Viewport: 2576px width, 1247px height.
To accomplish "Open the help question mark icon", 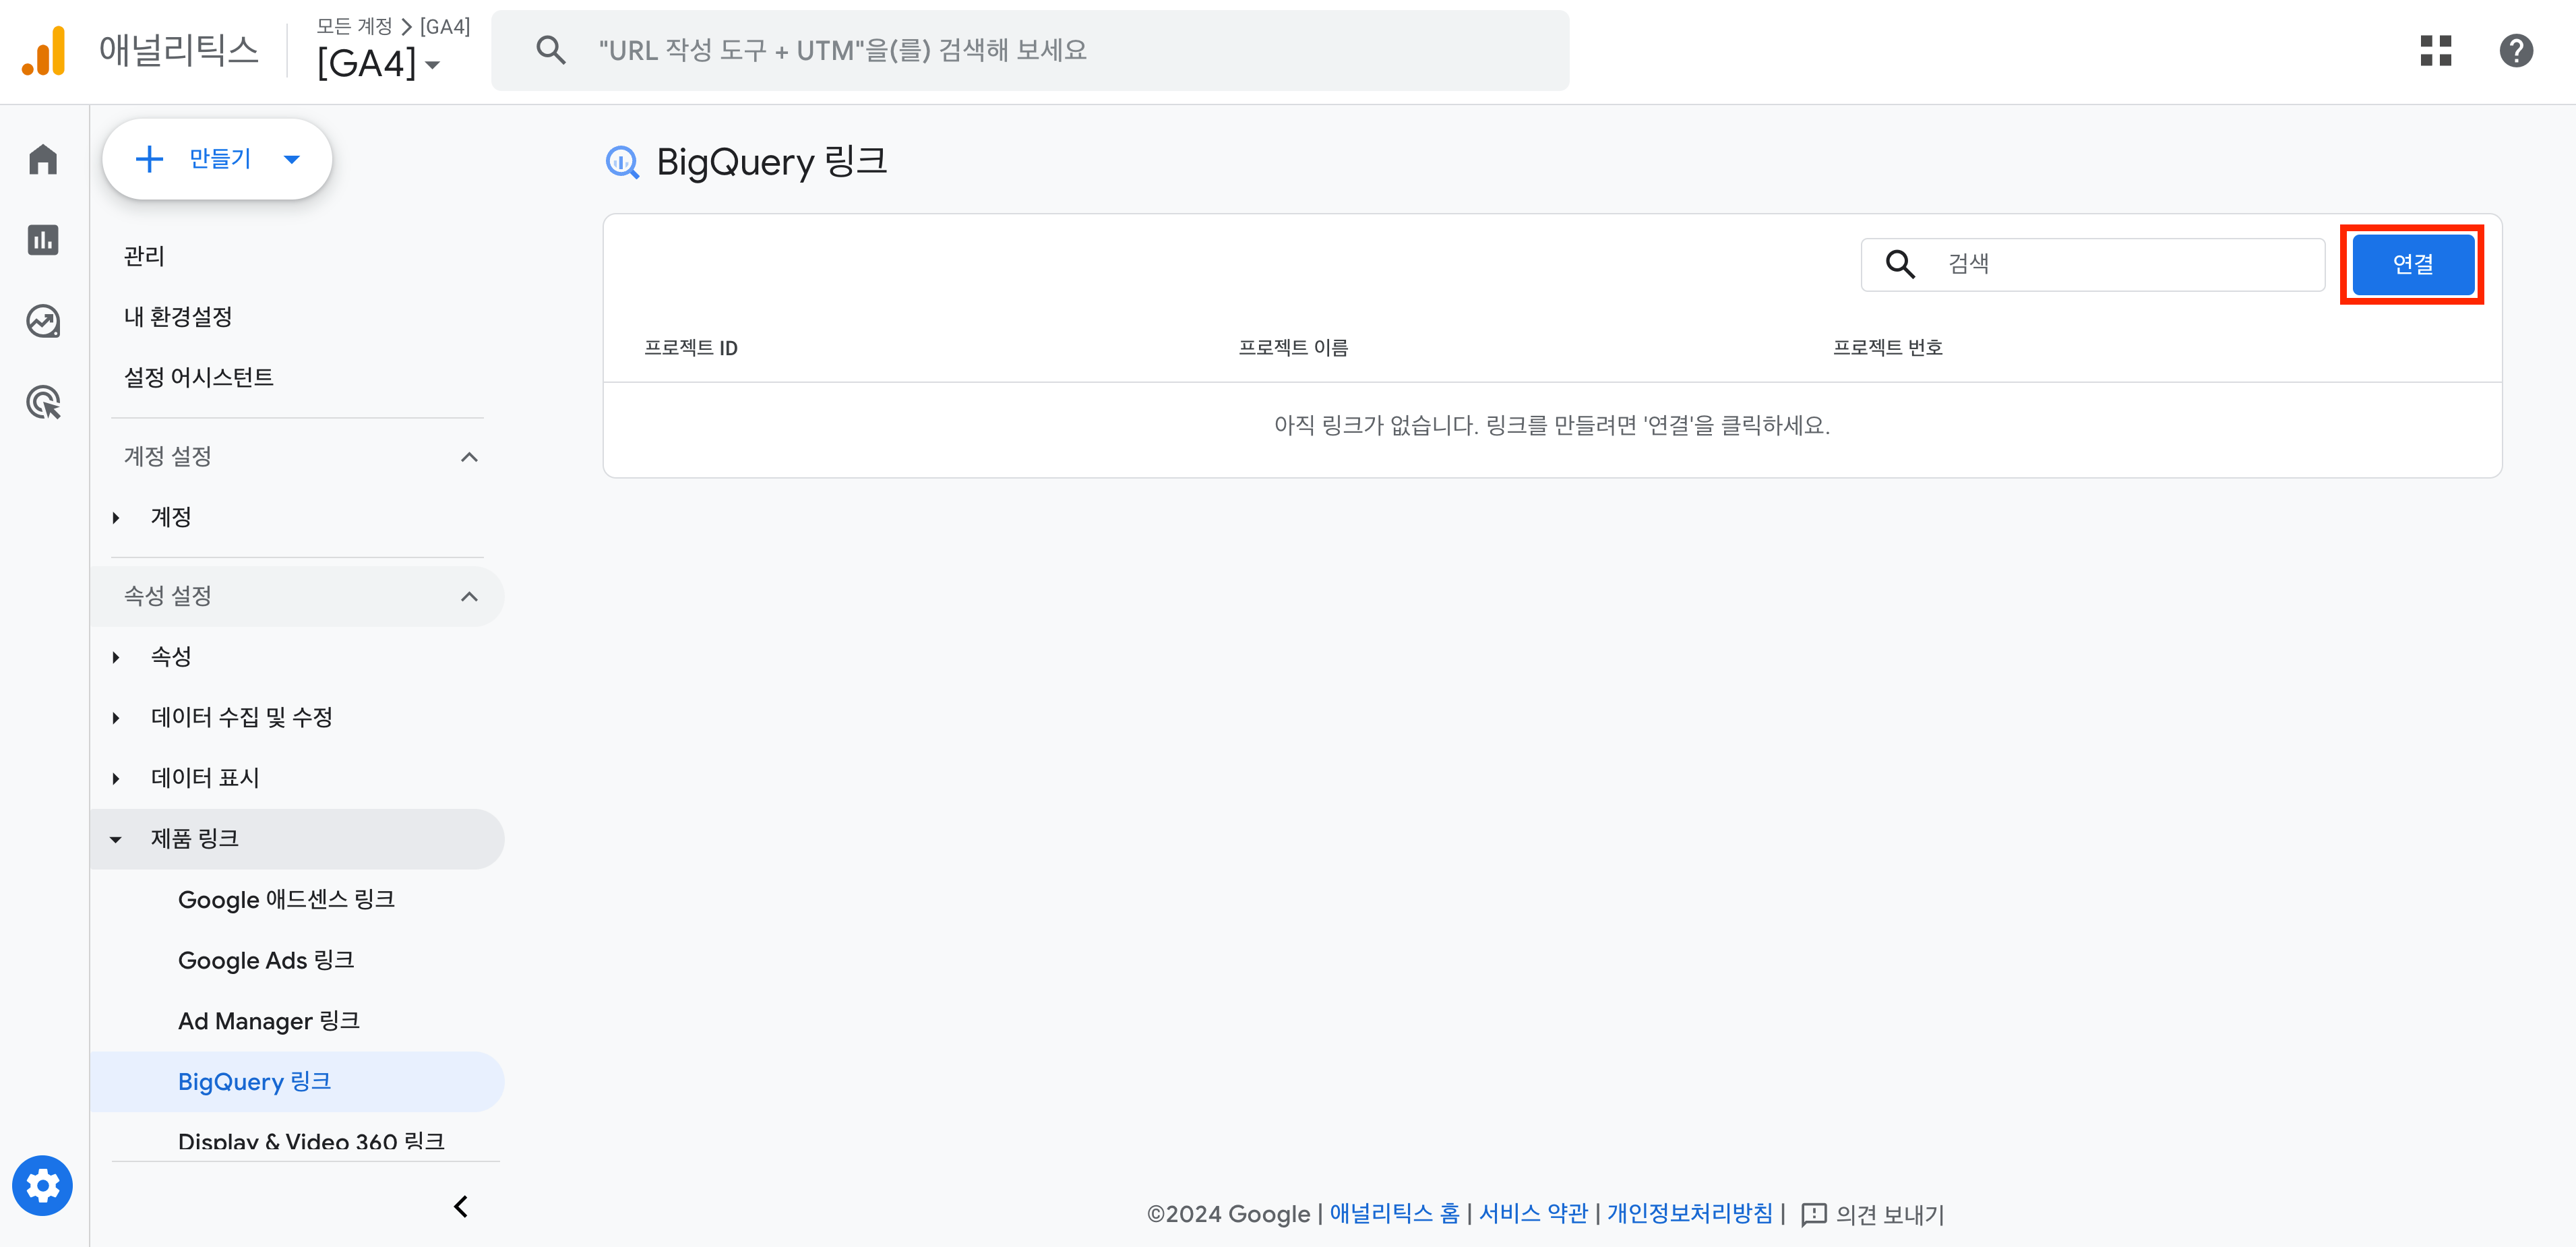I will click(x=2516, y=51).
